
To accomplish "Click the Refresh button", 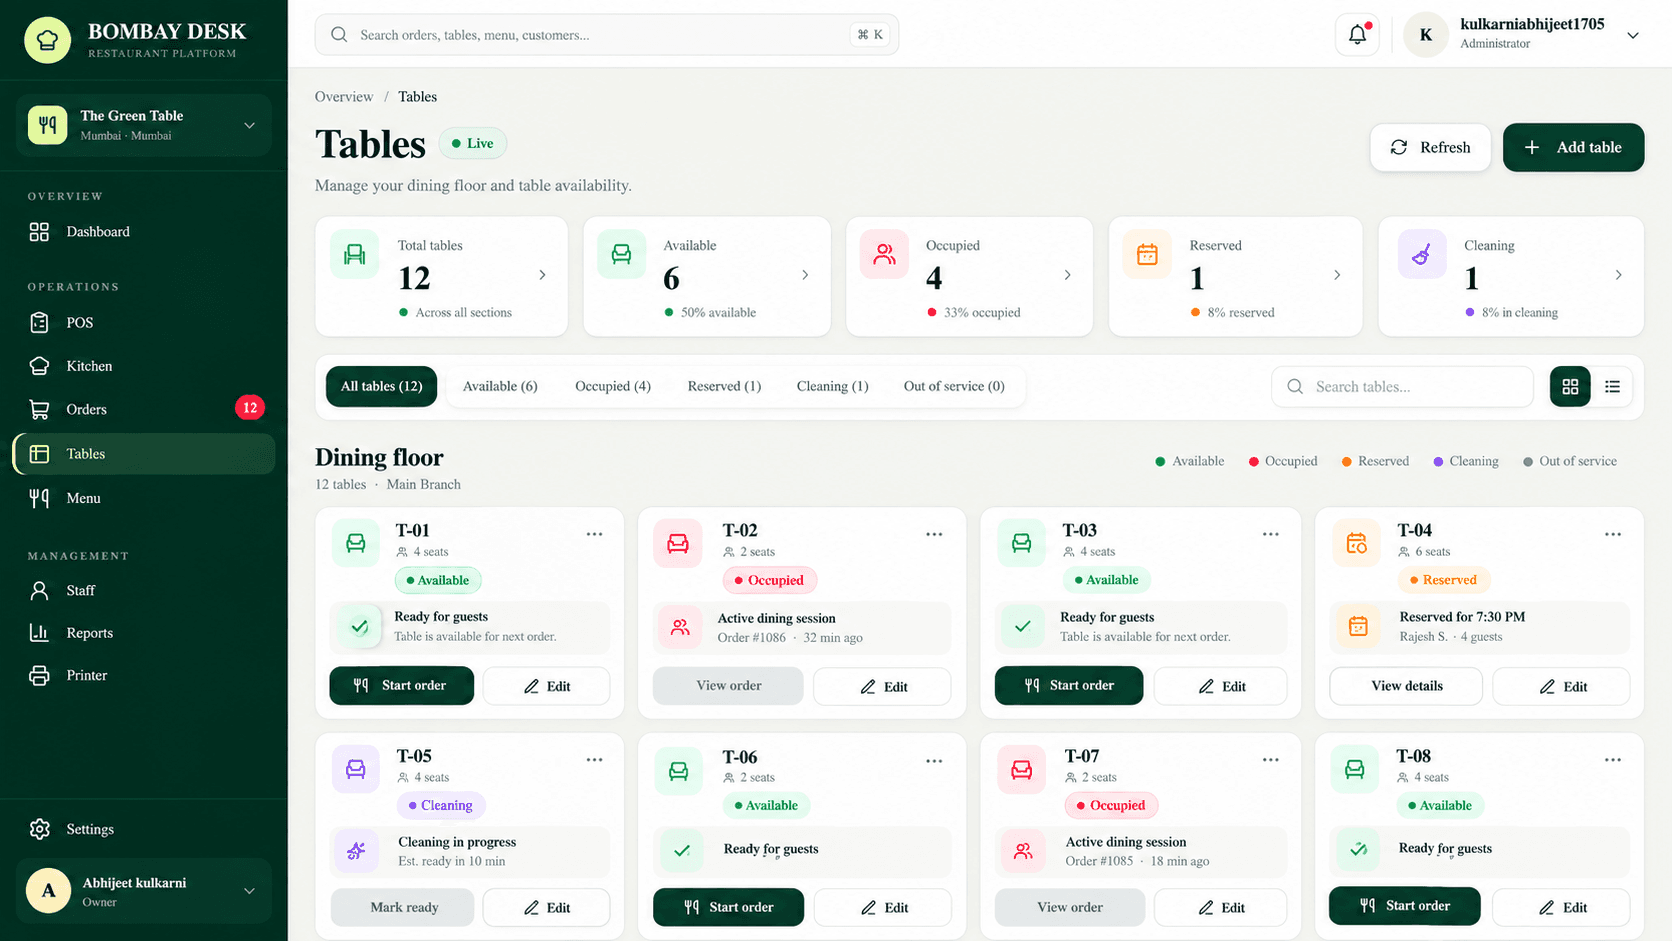I will pos(1430,147).
